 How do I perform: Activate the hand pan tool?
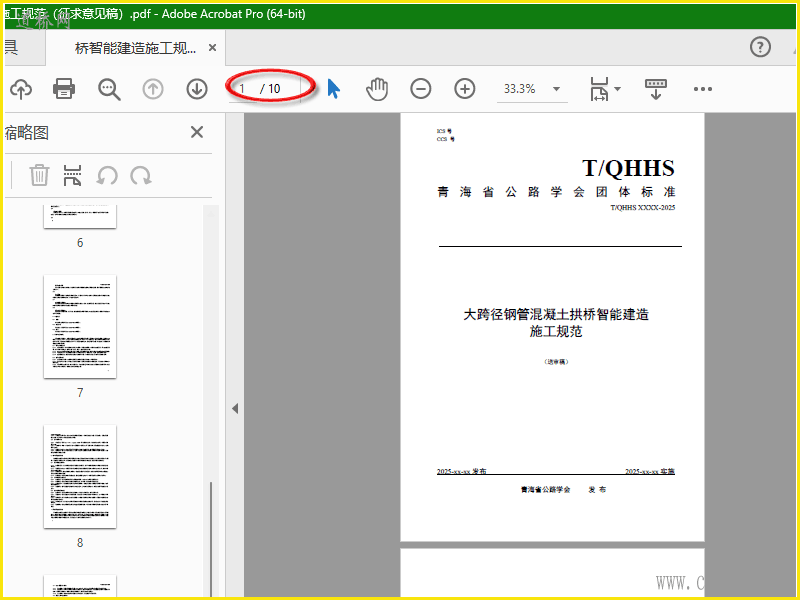pos(377,89)
